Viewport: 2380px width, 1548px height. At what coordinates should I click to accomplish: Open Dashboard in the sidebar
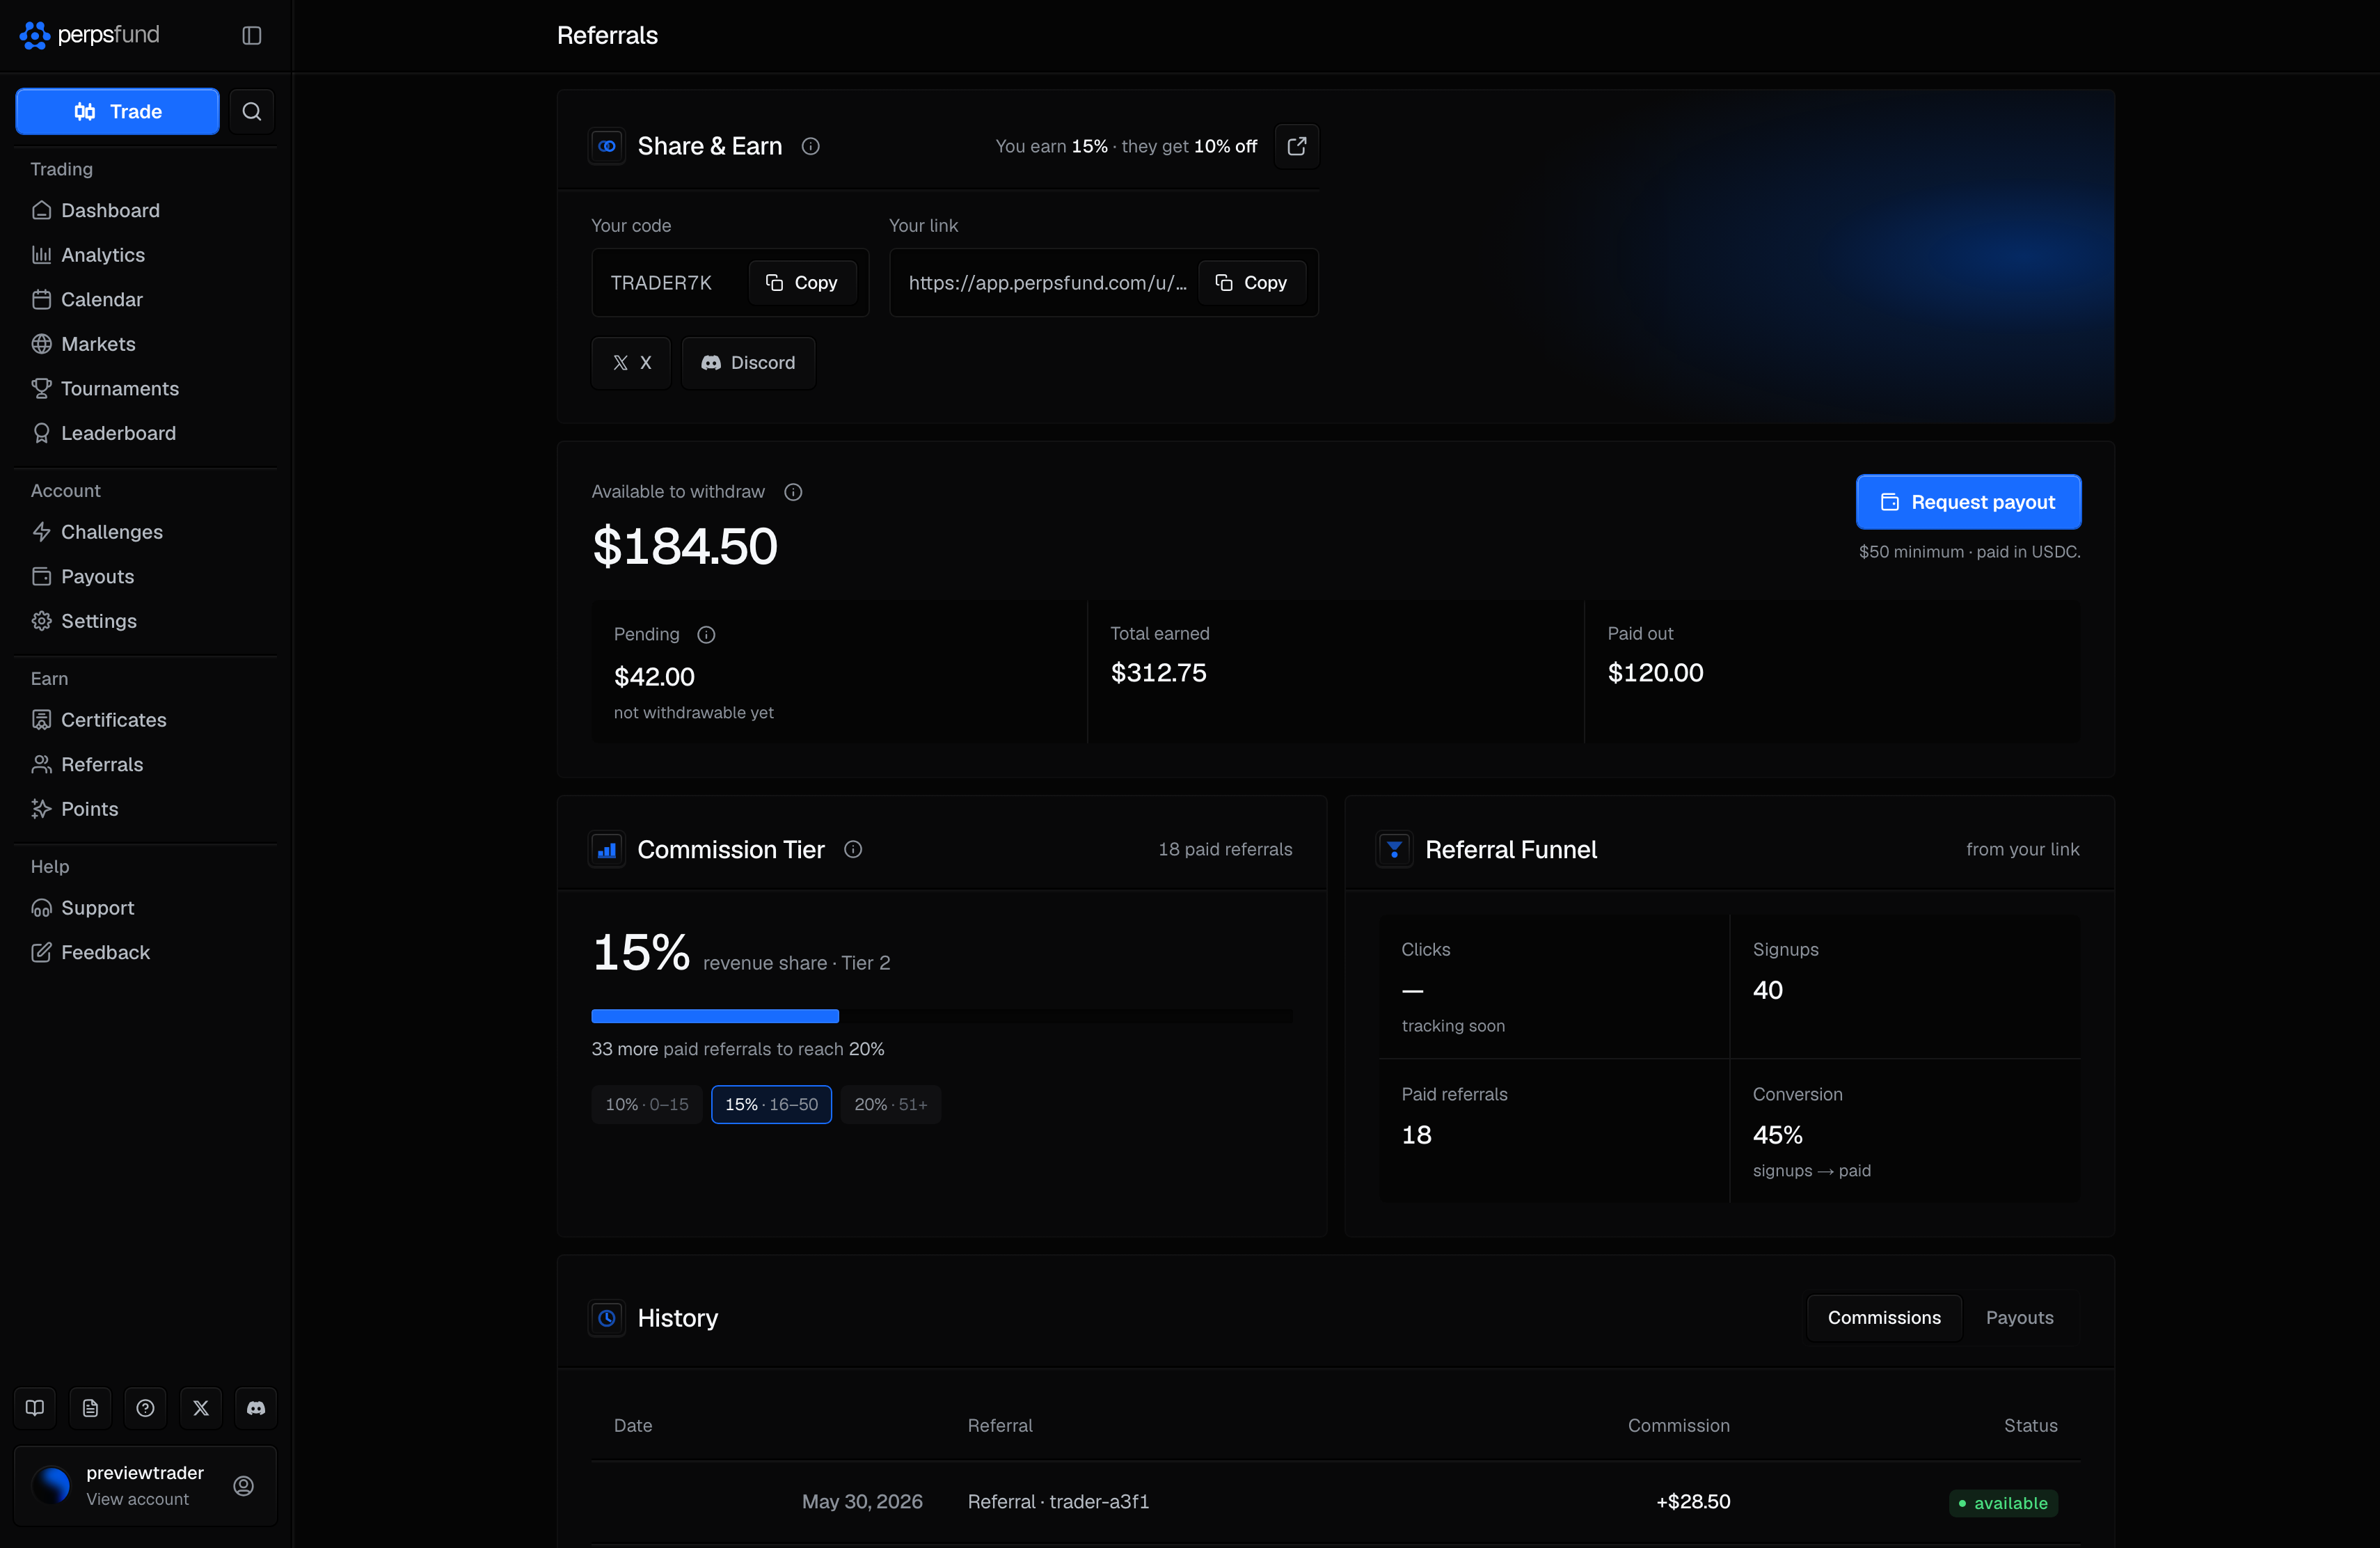(x=145, y=210)
